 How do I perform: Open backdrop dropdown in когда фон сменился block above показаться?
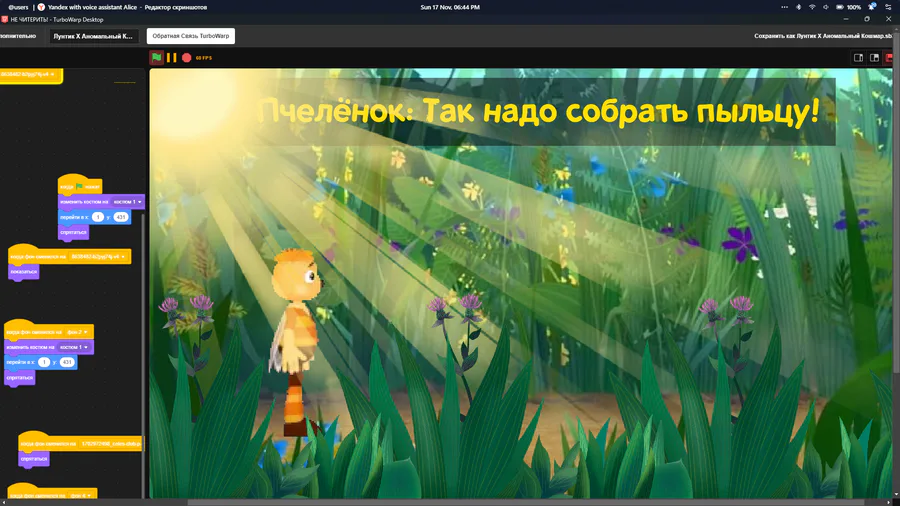coord(99,256)
